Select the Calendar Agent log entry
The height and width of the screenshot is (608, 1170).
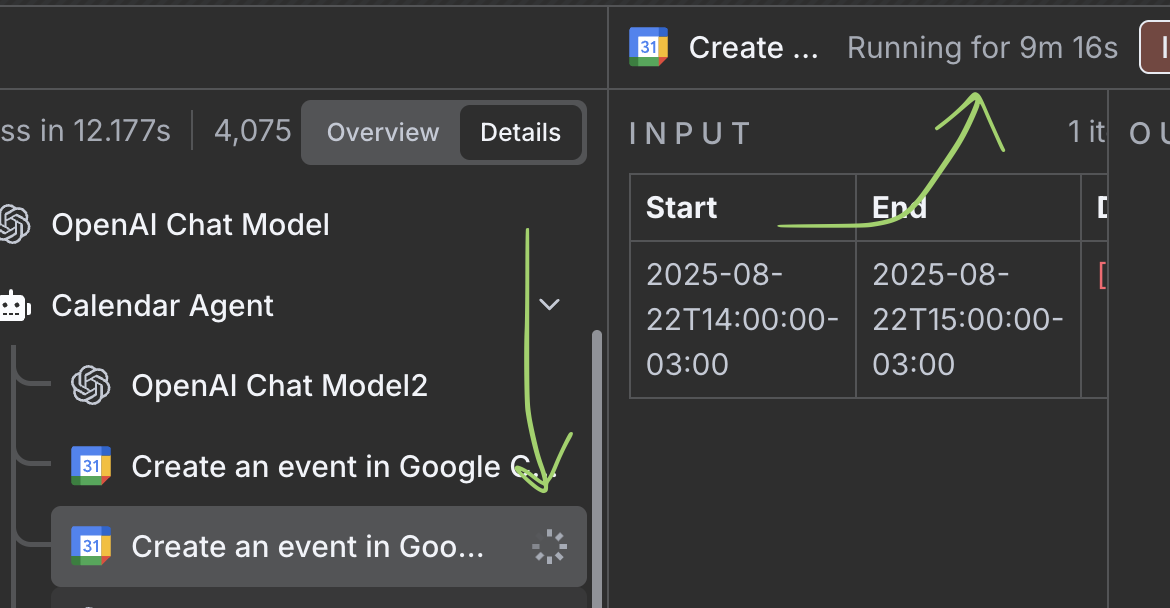(163, 306)
